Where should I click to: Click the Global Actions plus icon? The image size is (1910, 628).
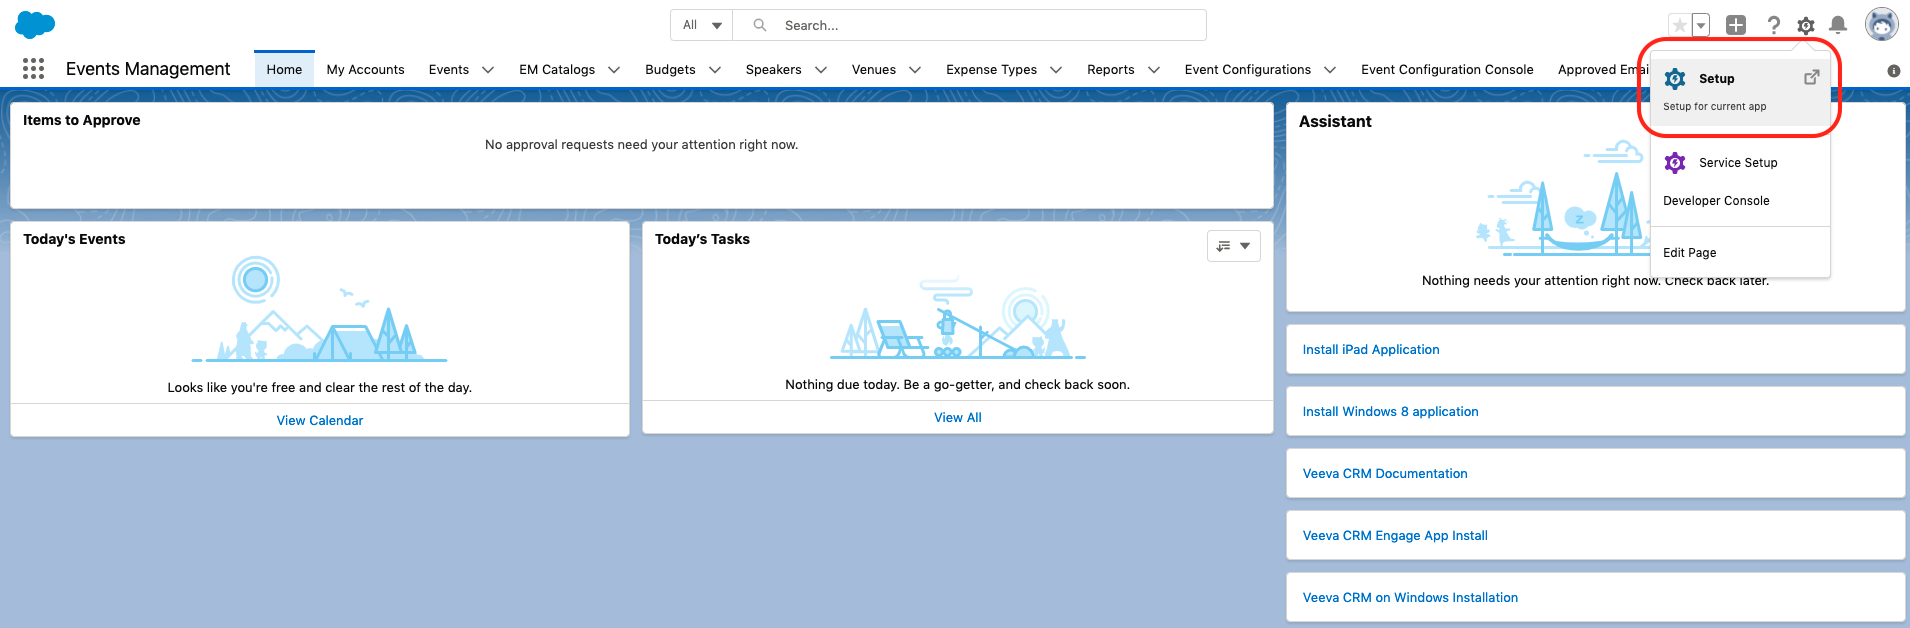pyautogui.click(x=1736, y=25)
